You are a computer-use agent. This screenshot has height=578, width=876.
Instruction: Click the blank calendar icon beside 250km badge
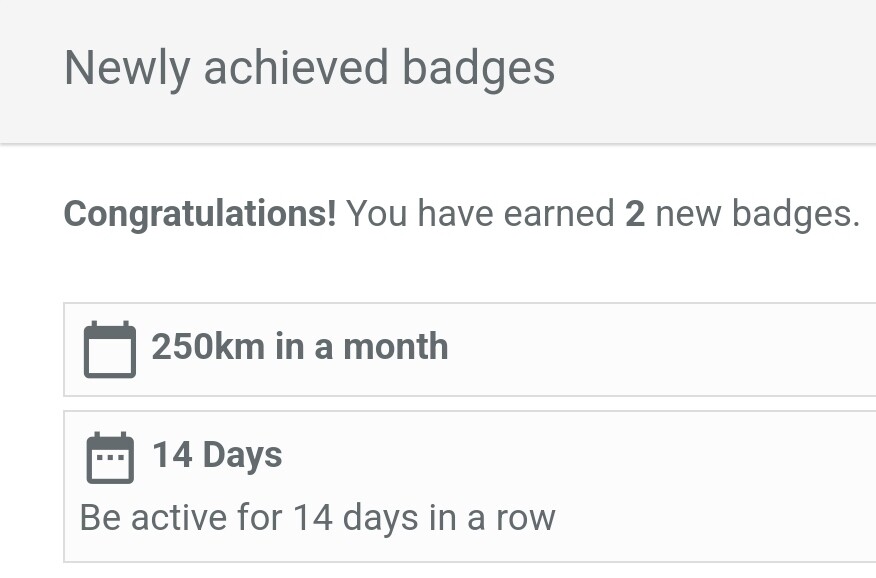click(x=110, y=350)
